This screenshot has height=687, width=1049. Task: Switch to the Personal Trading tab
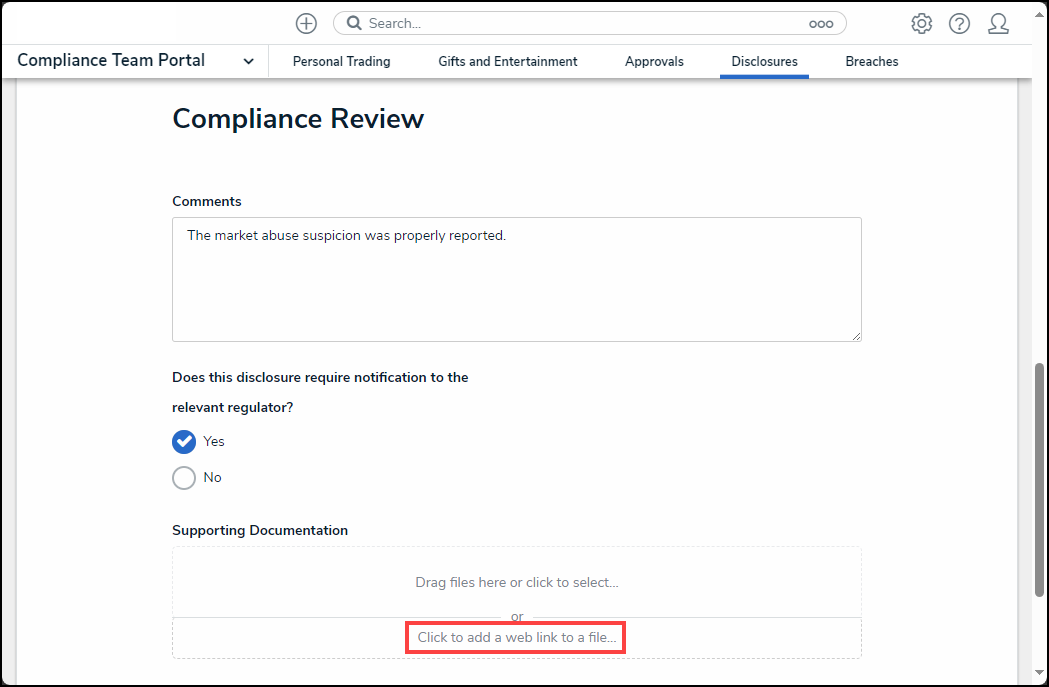point(341,61)
